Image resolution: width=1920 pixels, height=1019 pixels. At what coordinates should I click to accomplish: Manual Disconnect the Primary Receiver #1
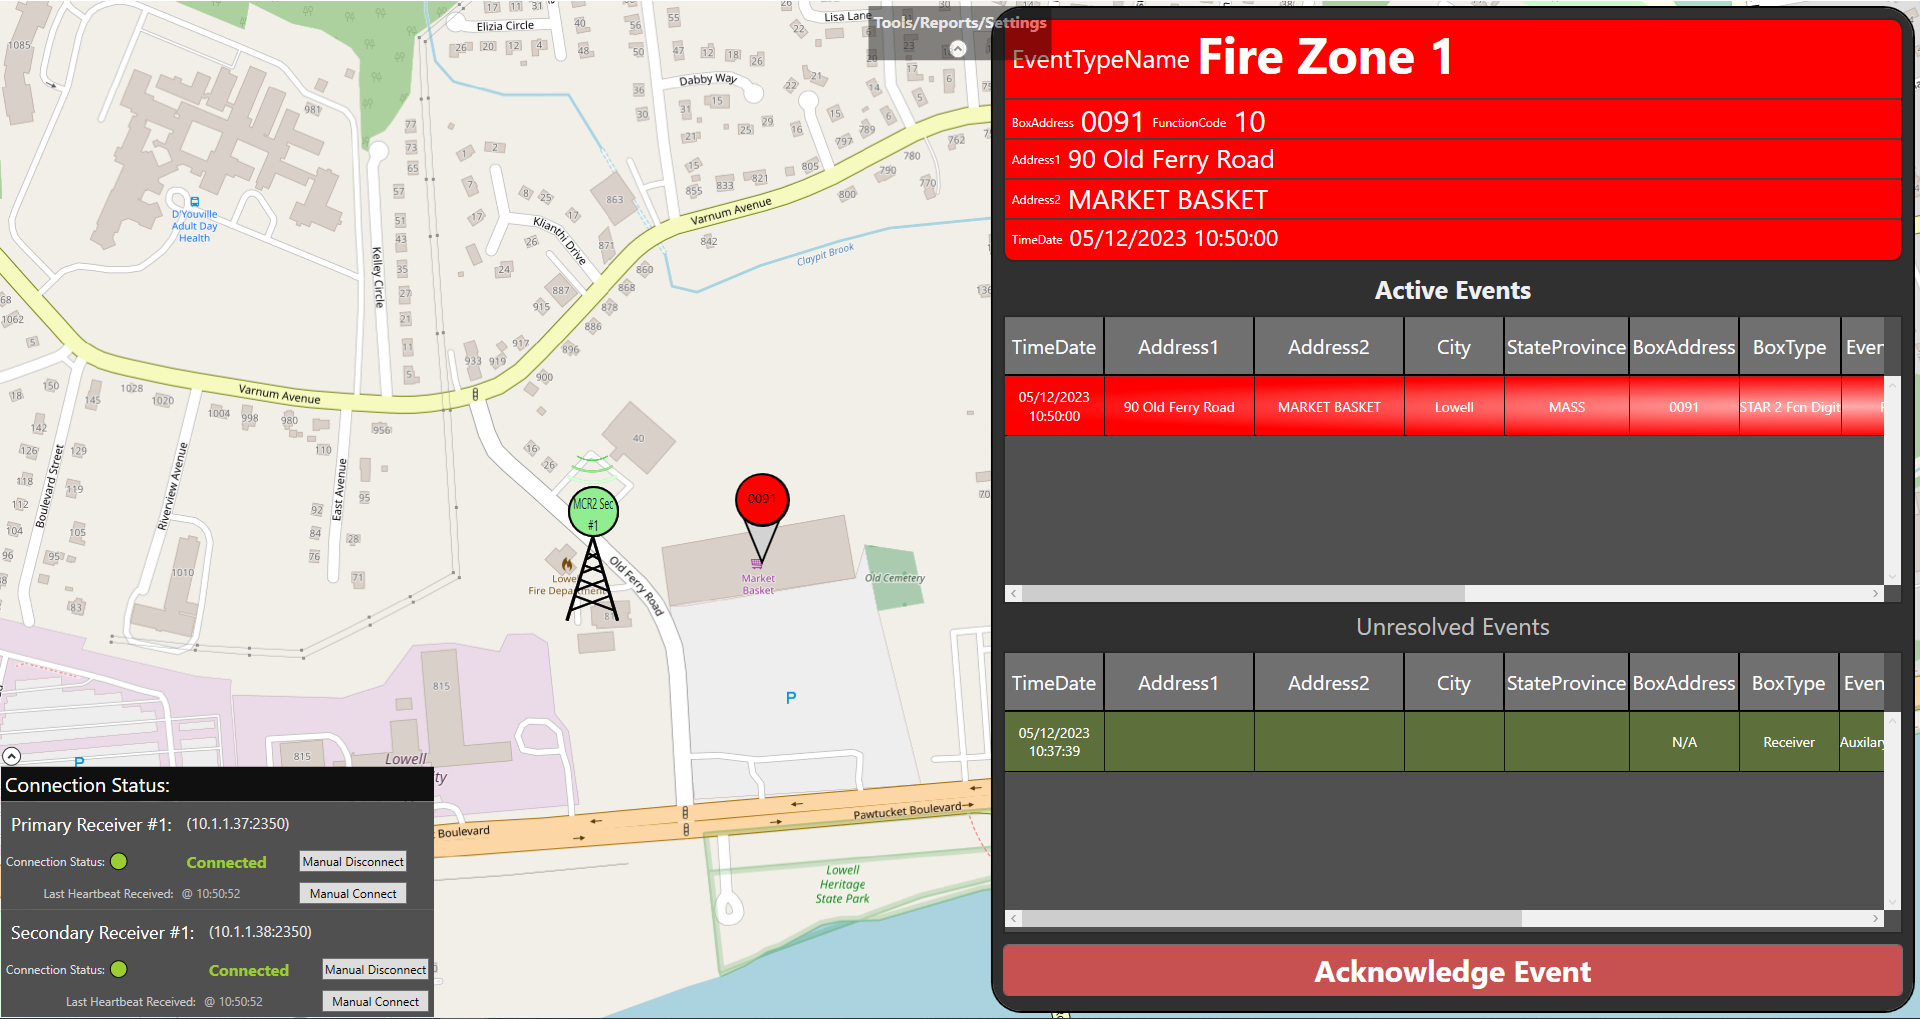click(353, 861)
